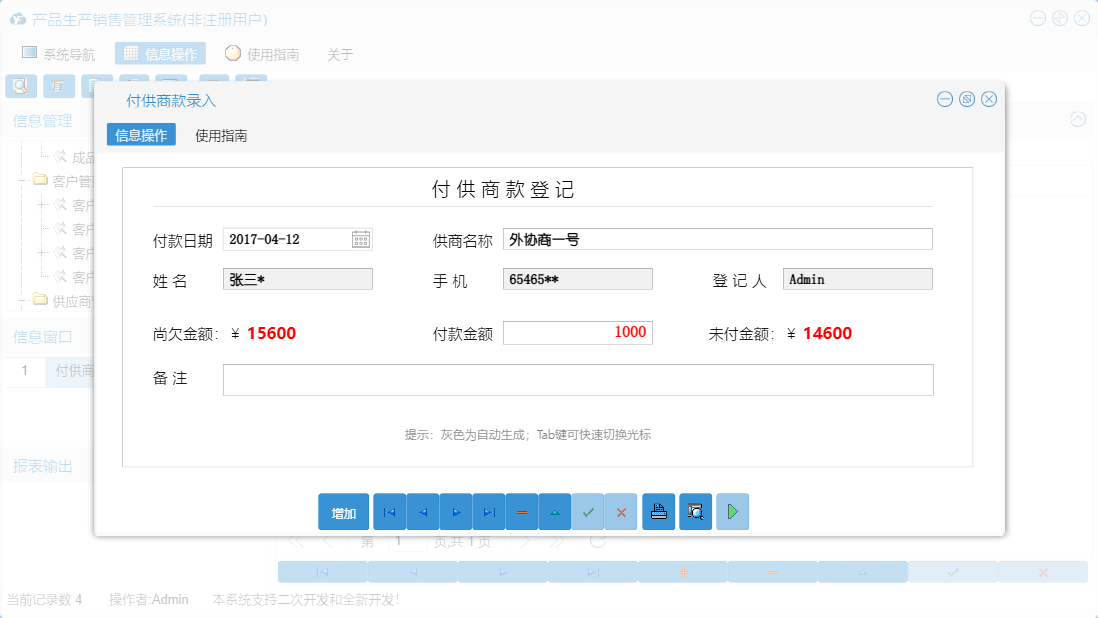
Task: Jump to the first record using navigation arrows
Action: click(x=389, y=511)
